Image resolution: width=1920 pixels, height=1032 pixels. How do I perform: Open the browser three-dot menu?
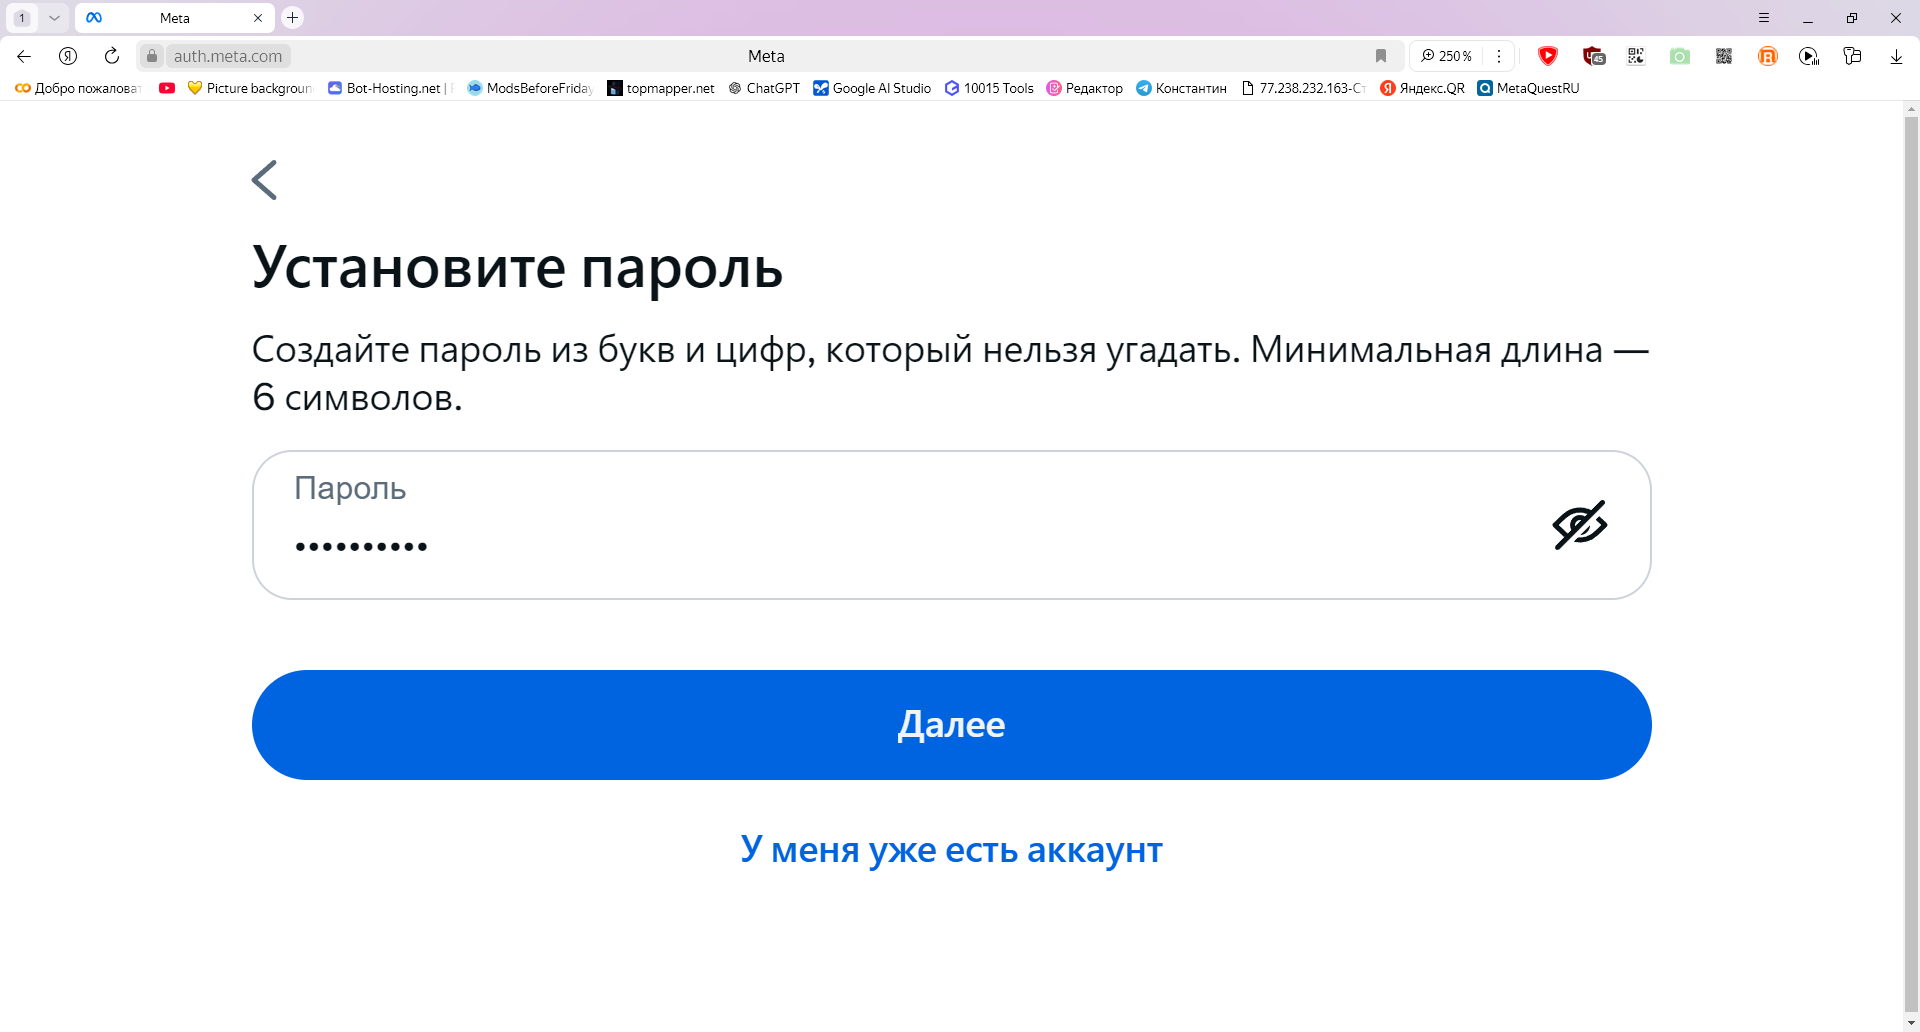pyautogui.click(x=1499, y=56)
